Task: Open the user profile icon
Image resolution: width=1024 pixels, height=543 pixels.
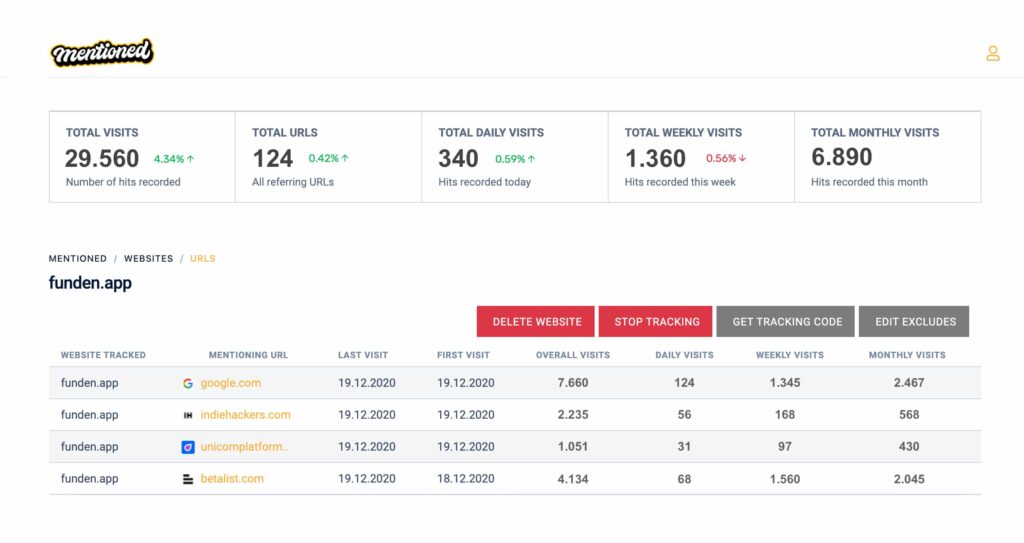Action: pyautogui.click(x=993, y=53)
